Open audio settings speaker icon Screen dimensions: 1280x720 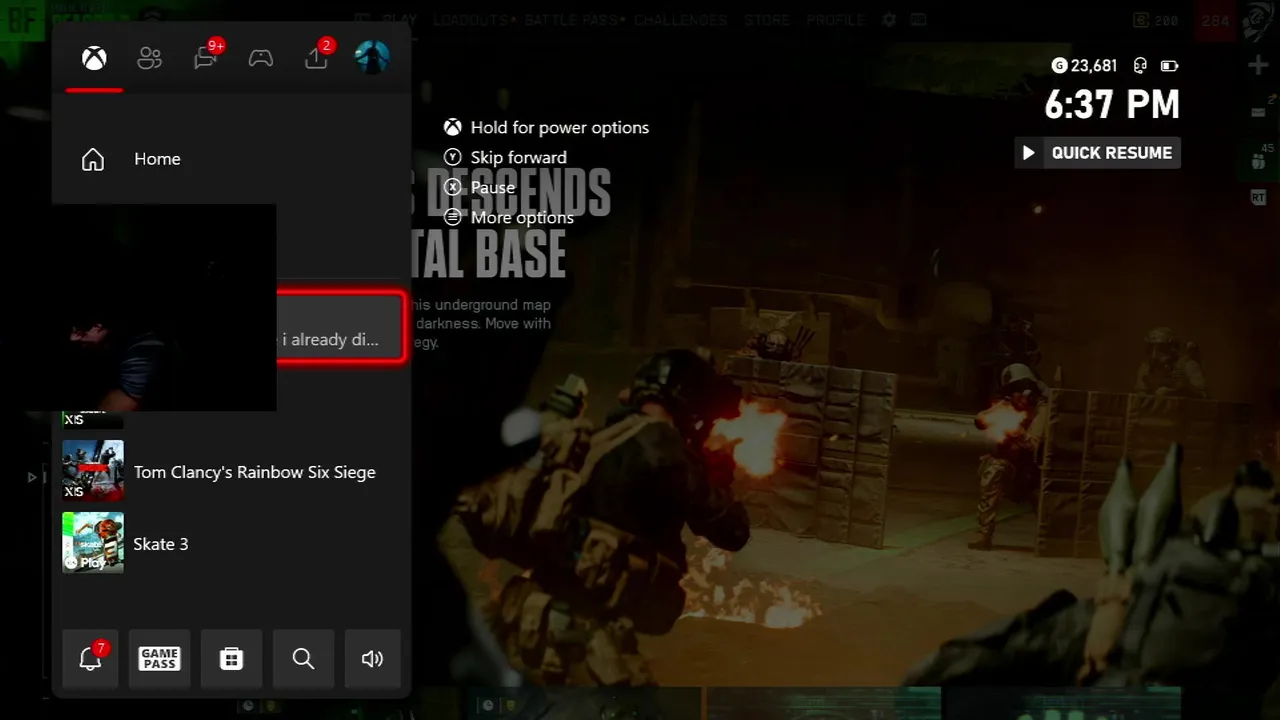372,658
